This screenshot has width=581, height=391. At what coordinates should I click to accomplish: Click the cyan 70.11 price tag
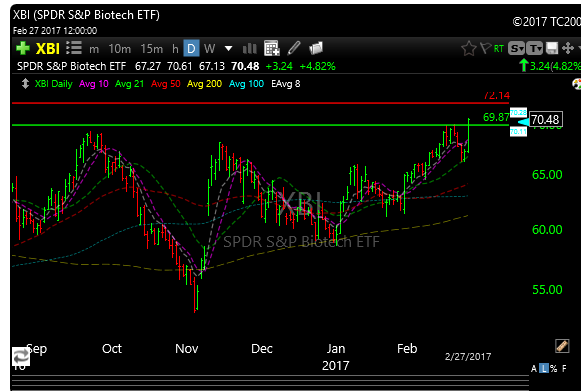click(x=518, y=132)
